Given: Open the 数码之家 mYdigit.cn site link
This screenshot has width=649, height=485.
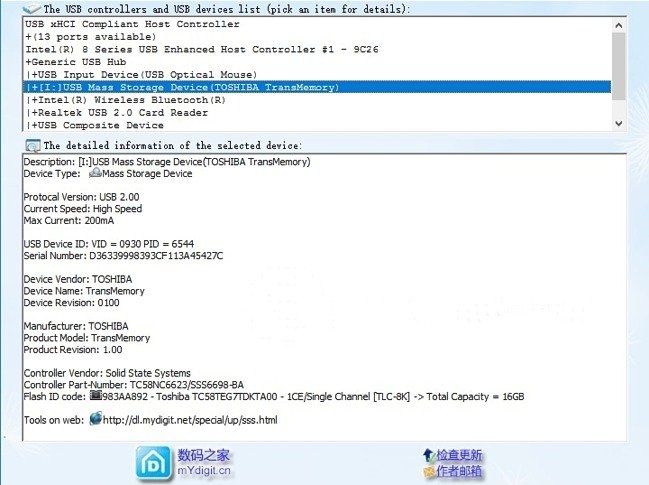Looking at the screenshot, I should [204, 463].
